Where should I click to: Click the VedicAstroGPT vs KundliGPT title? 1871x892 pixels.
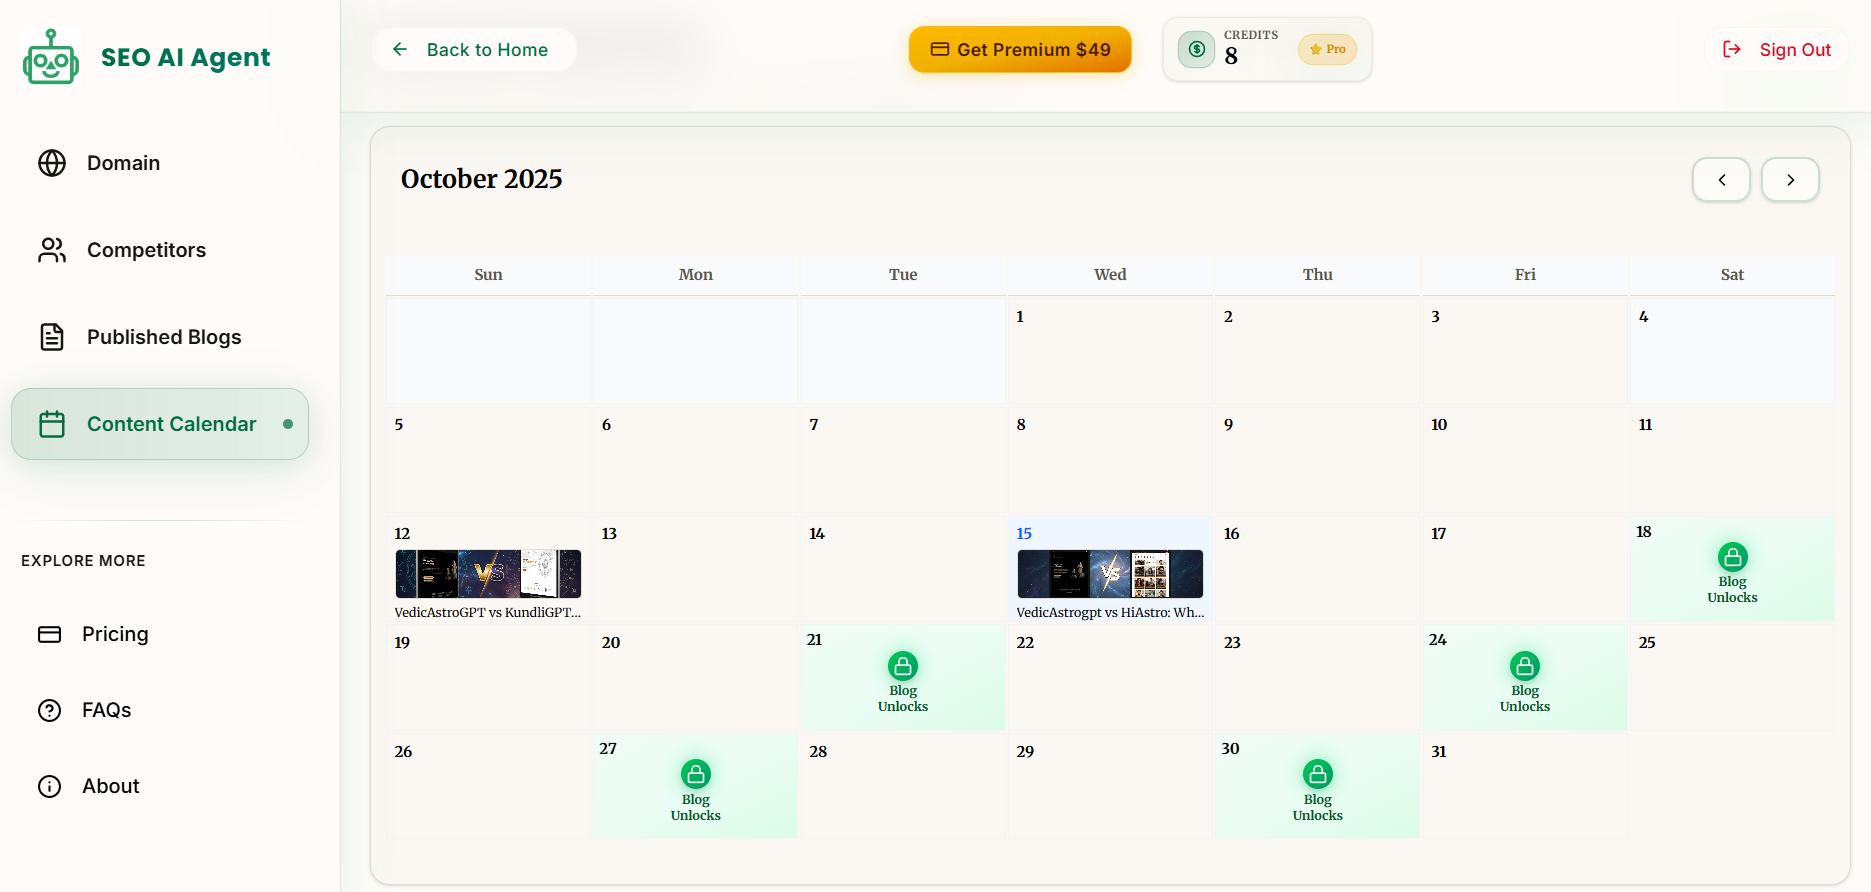pos(488,612)
